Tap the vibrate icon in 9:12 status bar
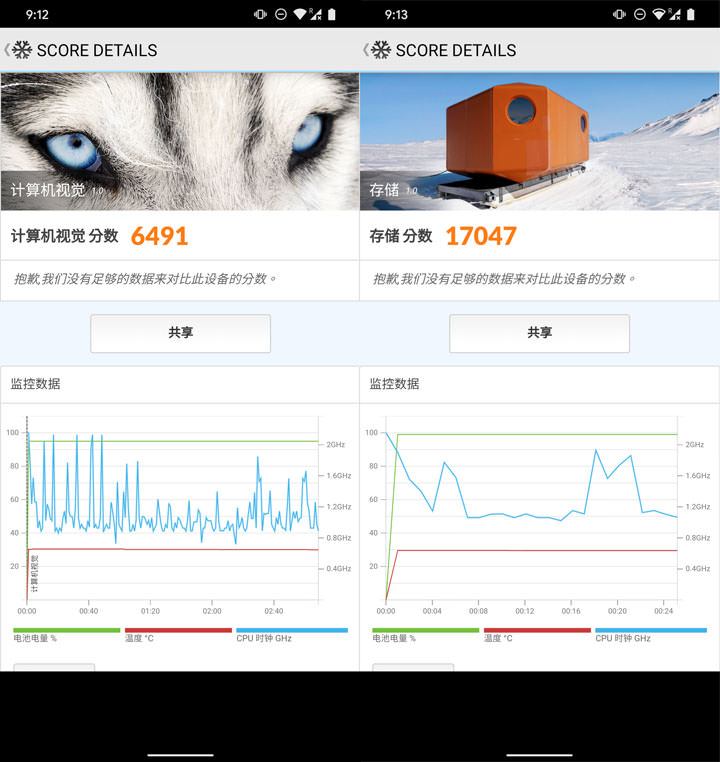Viewport: 720px width, 762px height. pyautogui.click(x=260, y=15)
